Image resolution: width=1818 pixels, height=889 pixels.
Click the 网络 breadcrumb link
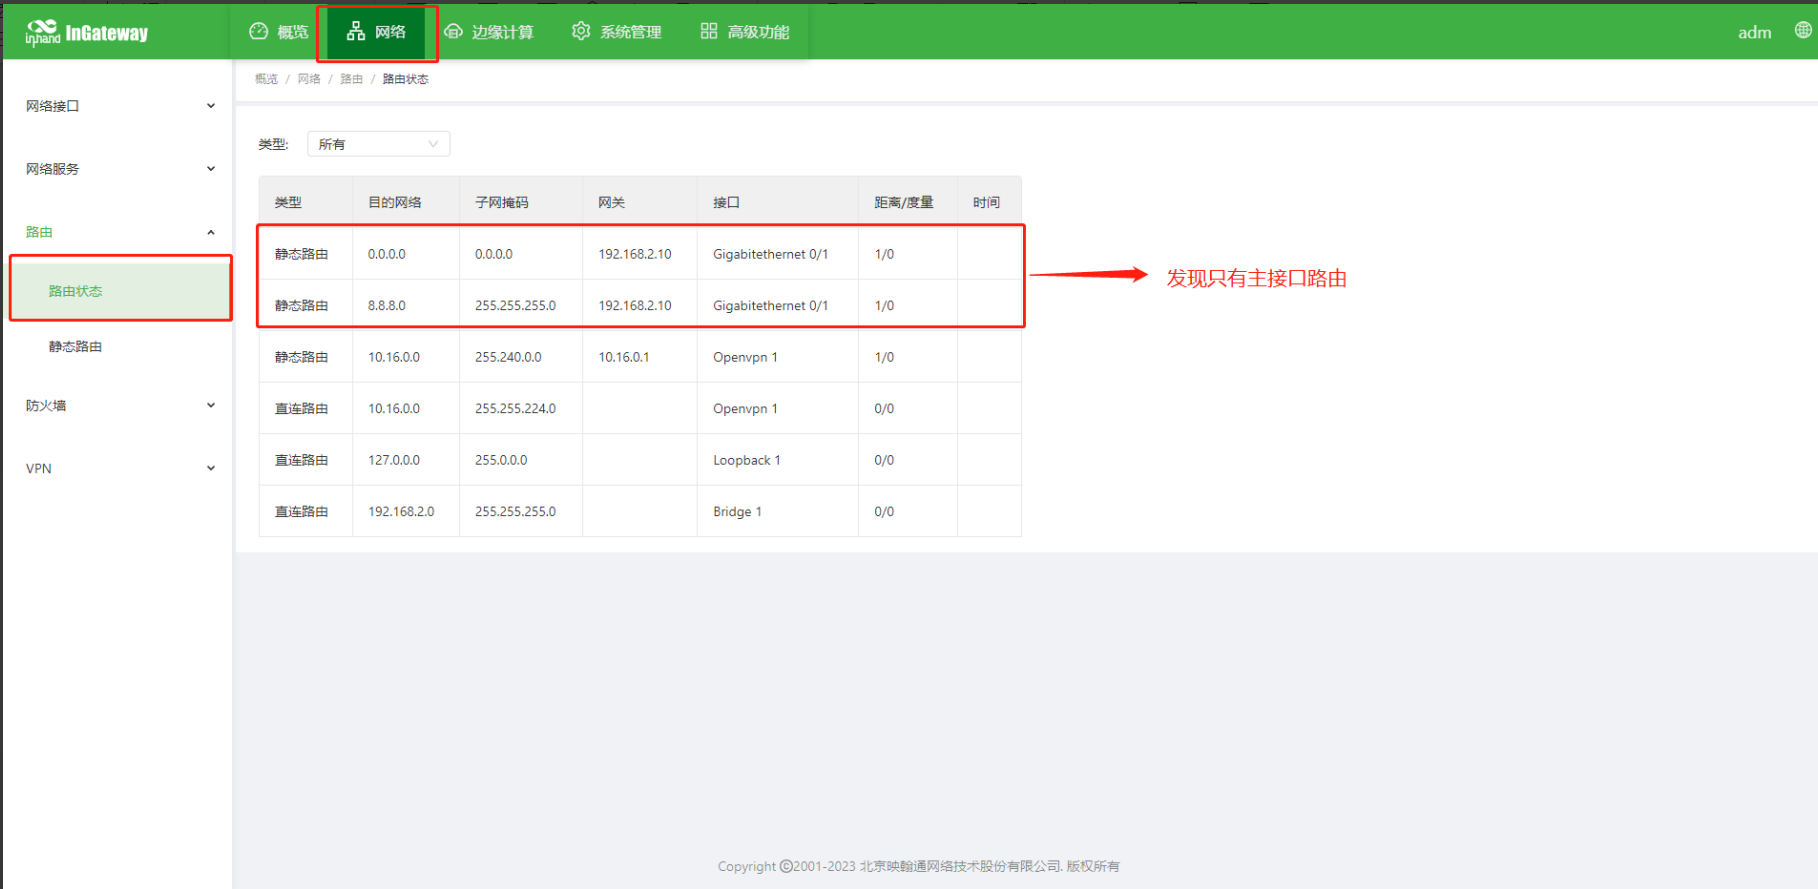tap(309, 79)
